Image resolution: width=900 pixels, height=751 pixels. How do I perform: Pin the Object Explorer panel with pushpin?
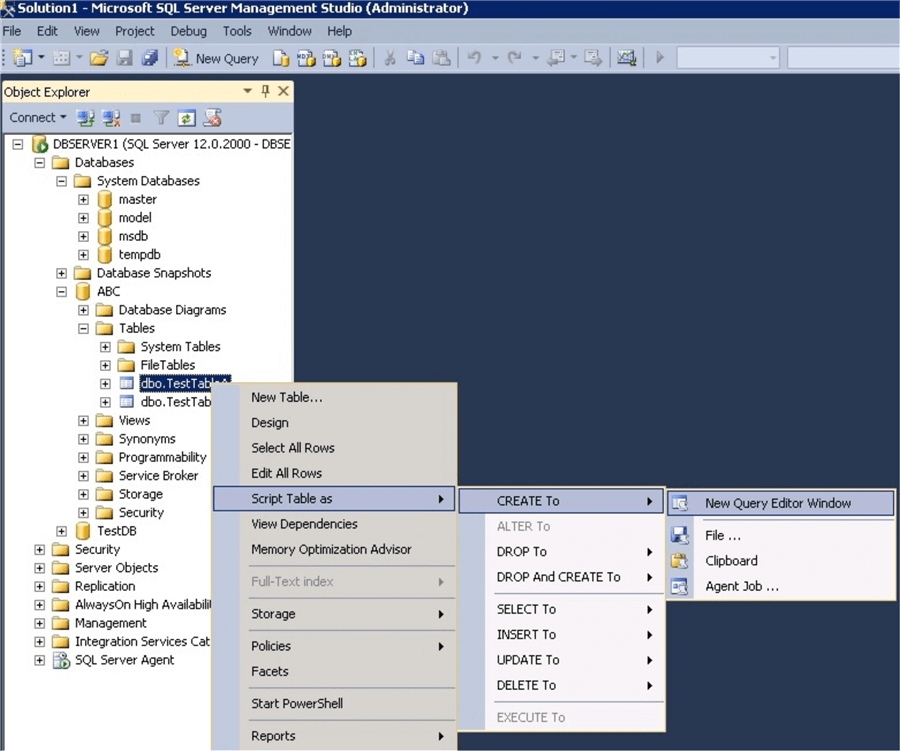click(x=265, y=91)
